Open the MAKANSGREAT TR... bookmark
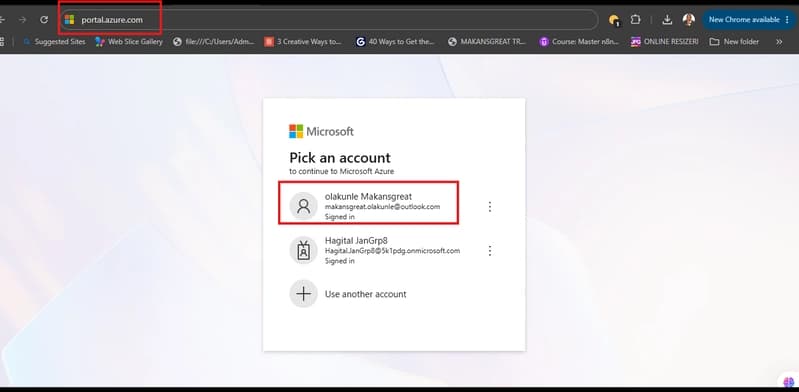This screenshot has width=799, height=392. click(x=487, y=42)
